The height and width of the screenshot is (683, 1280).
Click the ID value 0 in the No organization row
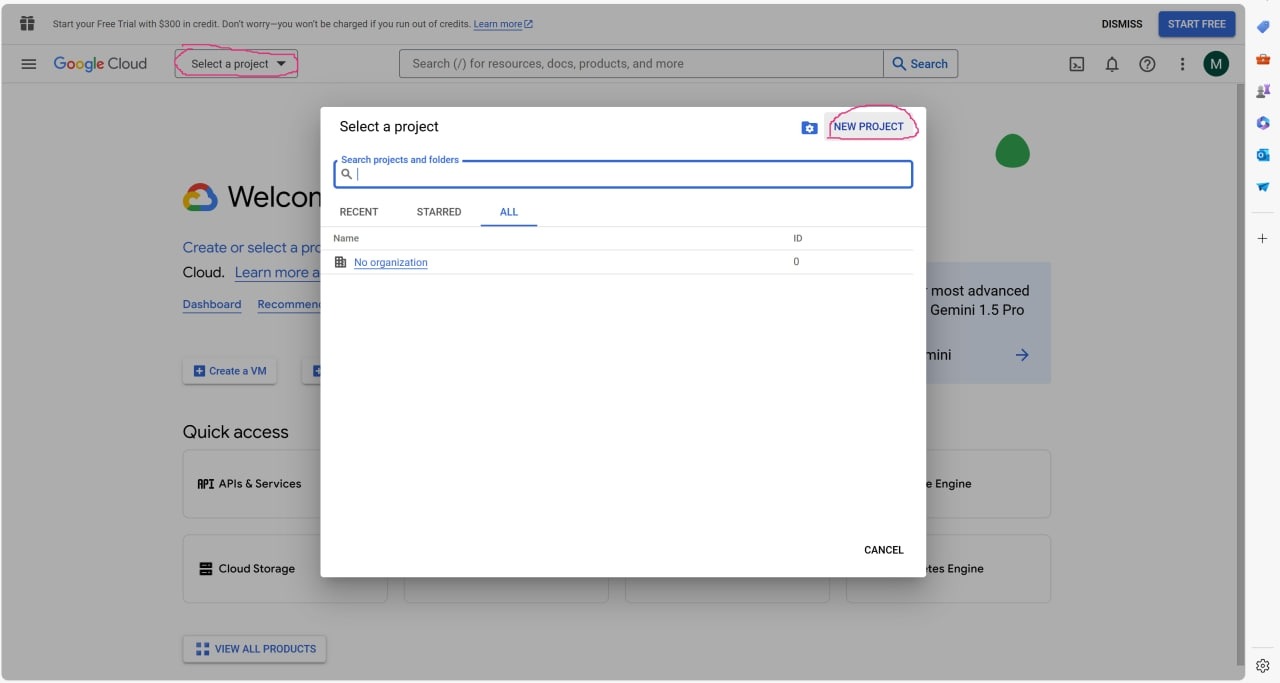click(797, 262)
